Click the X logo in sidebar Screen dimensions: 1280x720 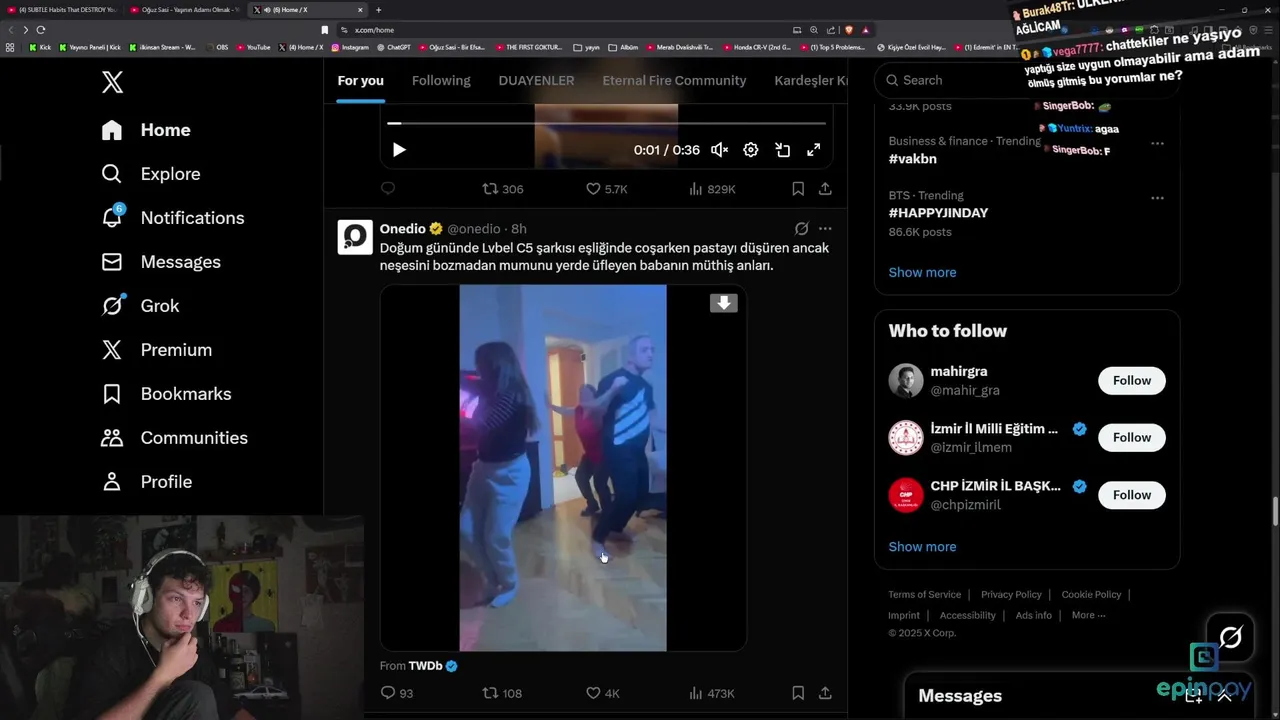point(112,82)
